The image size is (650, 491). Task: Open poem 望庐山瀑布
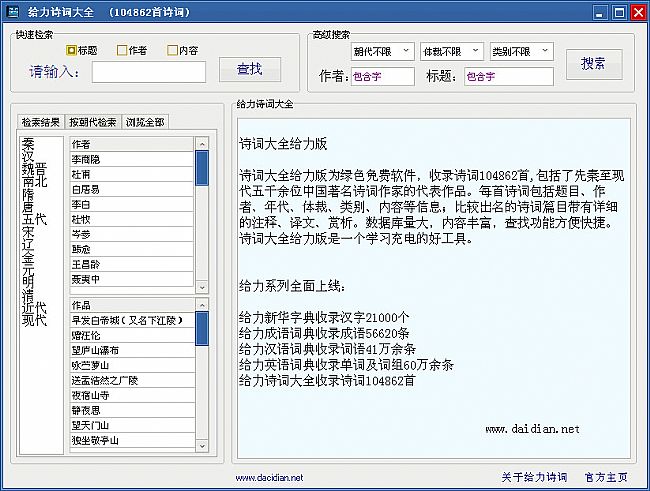133,350
